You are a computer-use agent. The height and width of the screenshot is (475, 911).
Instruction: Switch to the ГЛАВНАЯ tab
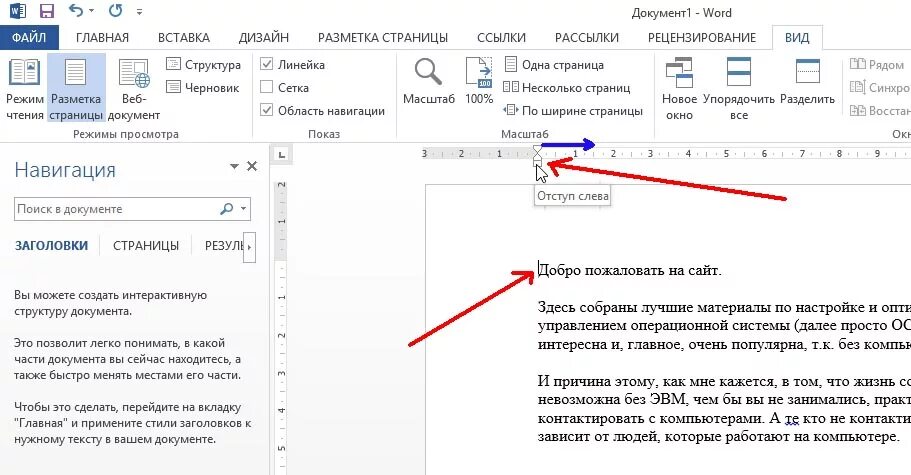102,38
